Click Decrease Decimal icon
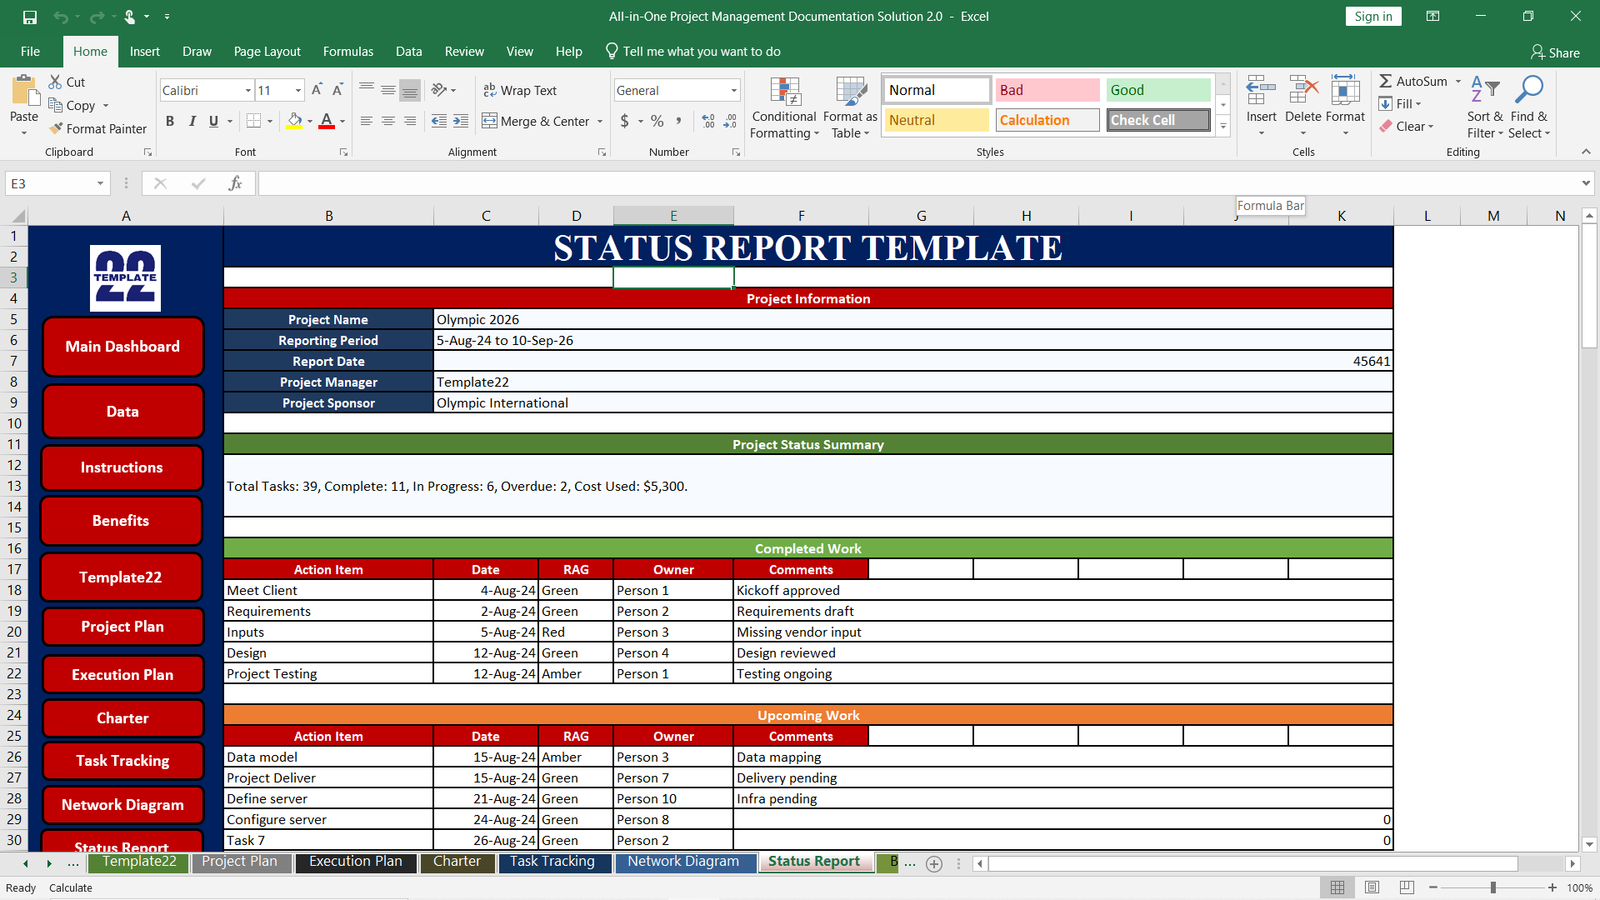This screenshot has width=1600, height=900. [731, 121]
